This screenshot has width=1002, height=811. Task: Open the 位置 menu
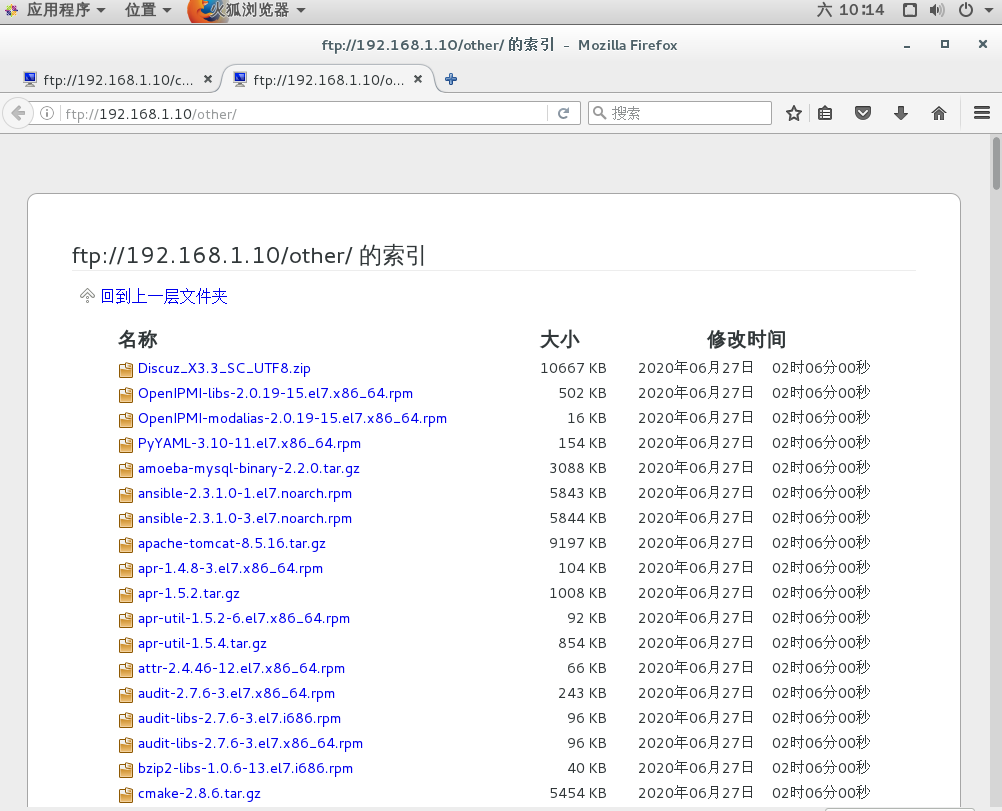pos(148,10)
